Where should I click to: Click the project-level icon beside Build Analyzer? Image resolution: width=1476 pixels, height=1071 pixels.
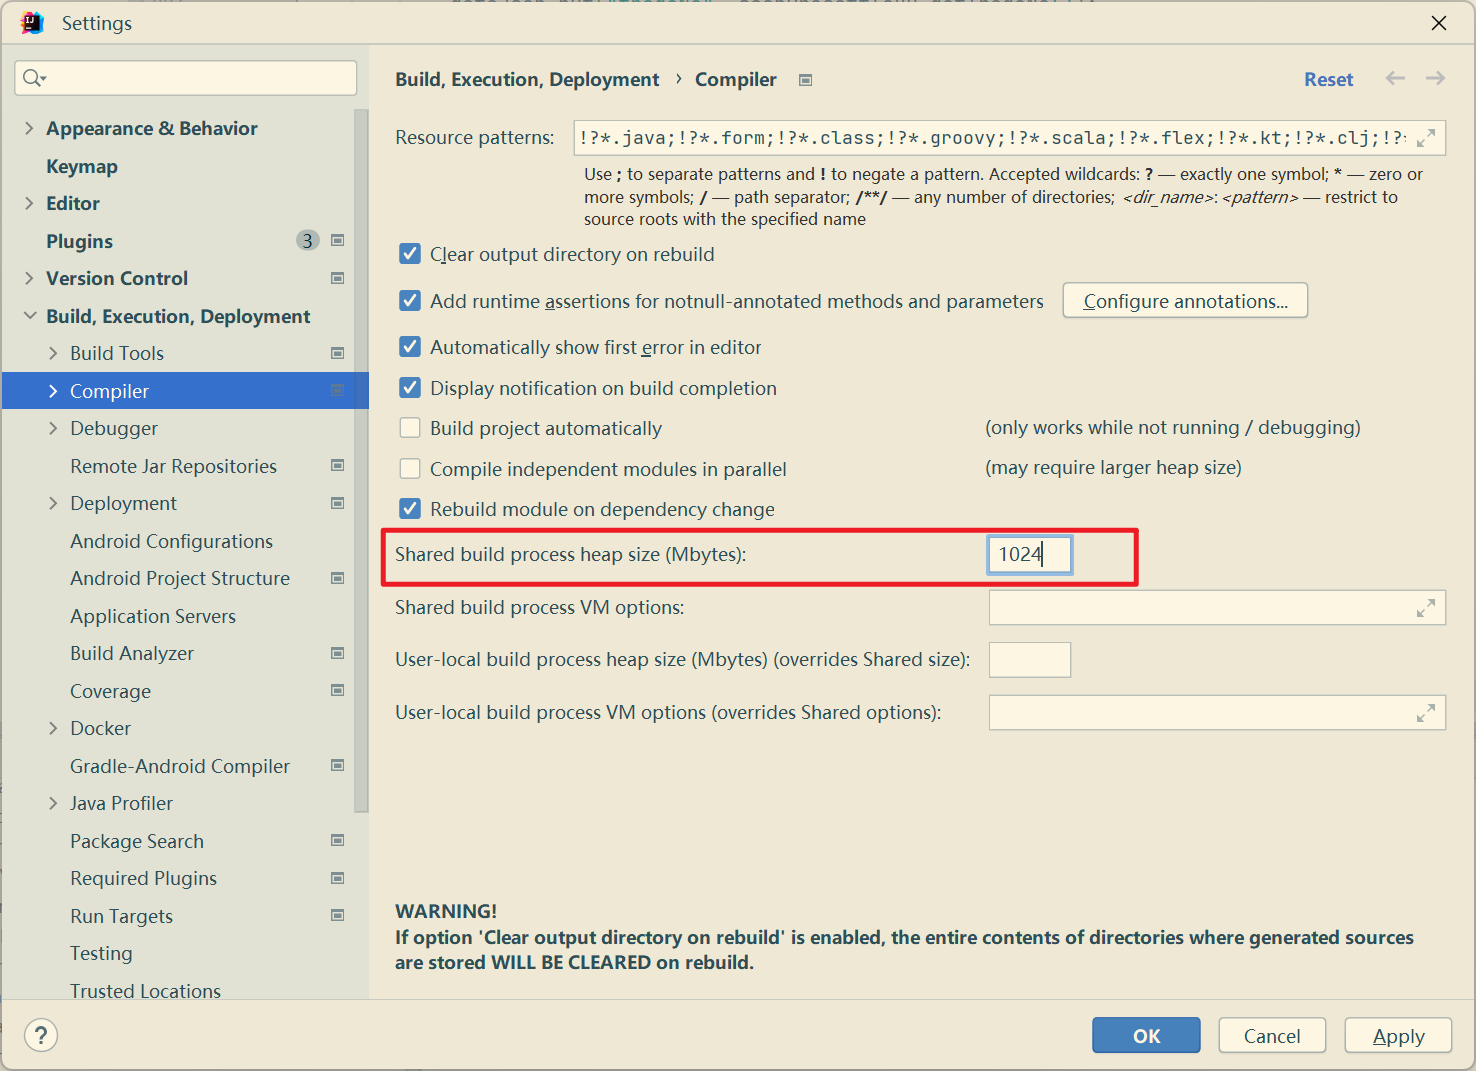[x=338, y=653]
